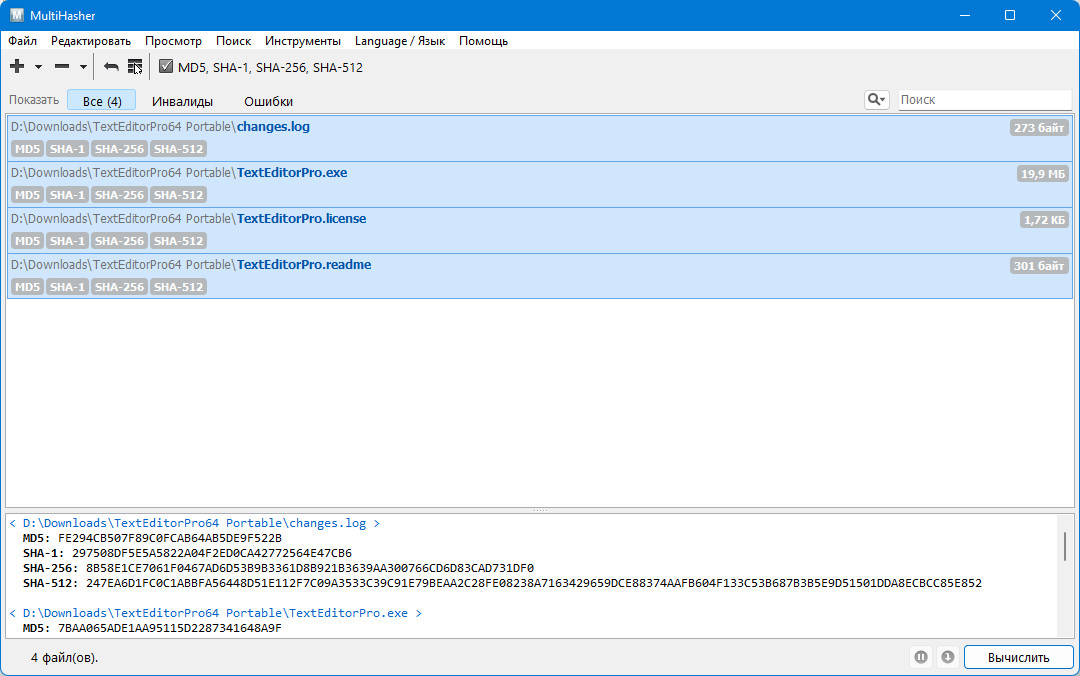Open the add files dropdown arrow
The image size is (1080, 676).
(39, 67)
